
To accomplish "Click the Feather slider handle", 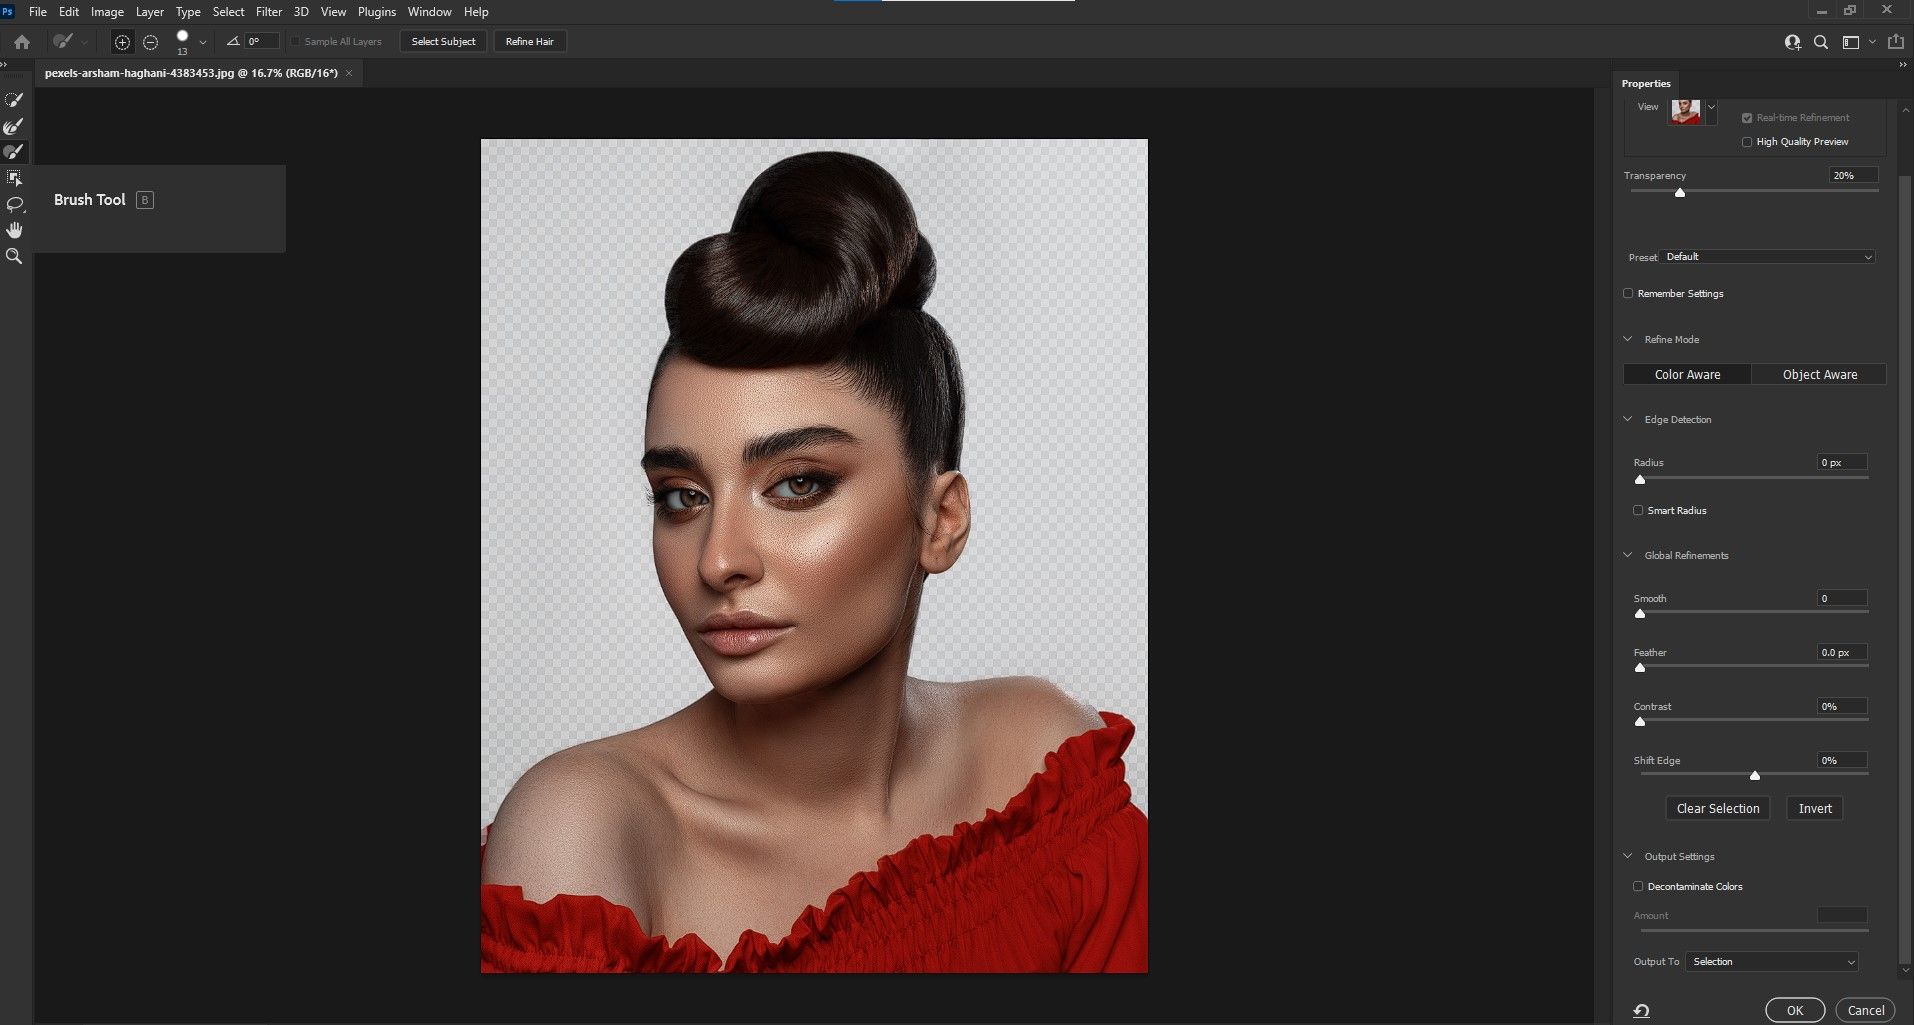I will point(1640,667).
